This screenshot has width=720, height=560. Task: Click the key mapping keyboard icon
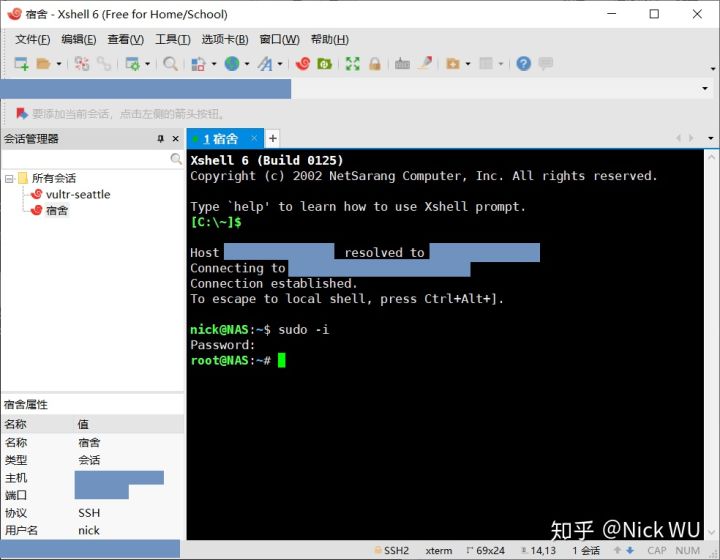pos(402,64)
